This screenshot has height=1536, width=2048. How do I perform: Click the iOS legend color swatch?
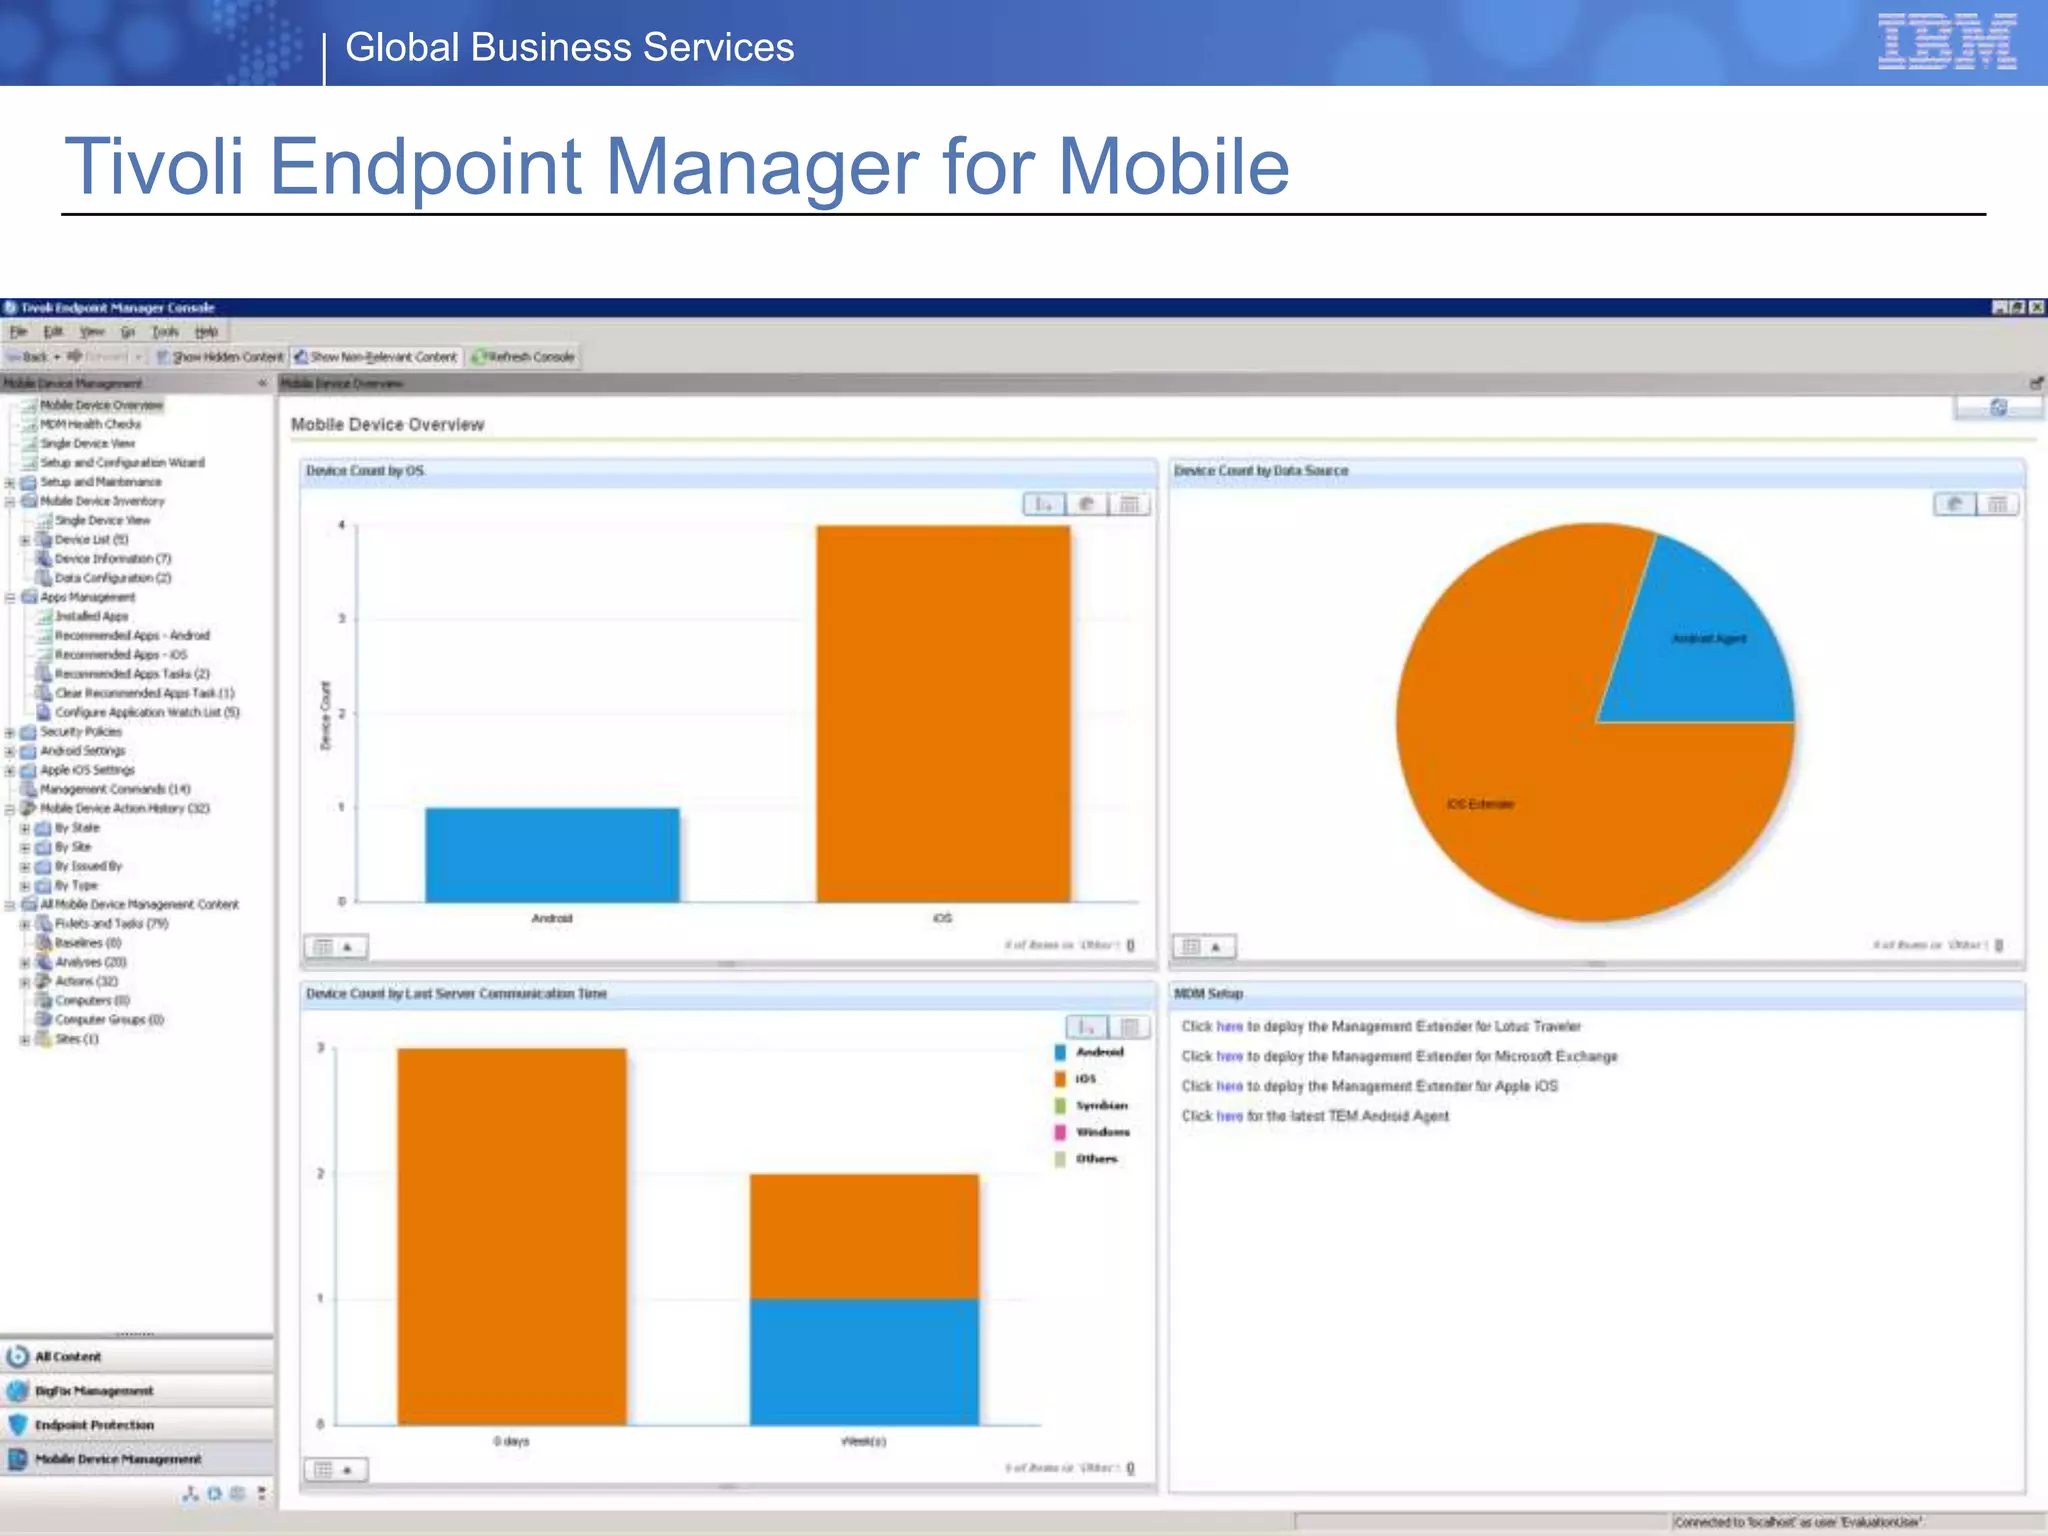[1060, 1079]
